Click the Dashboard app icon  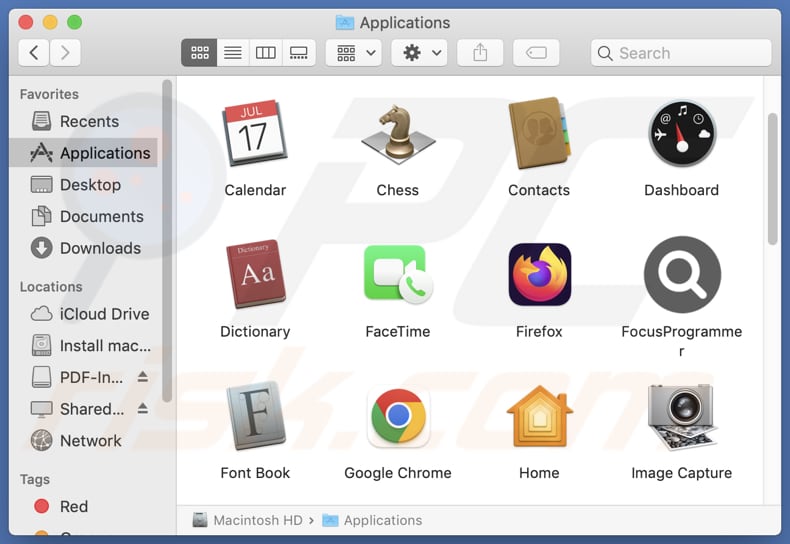[x=682, y=133]
